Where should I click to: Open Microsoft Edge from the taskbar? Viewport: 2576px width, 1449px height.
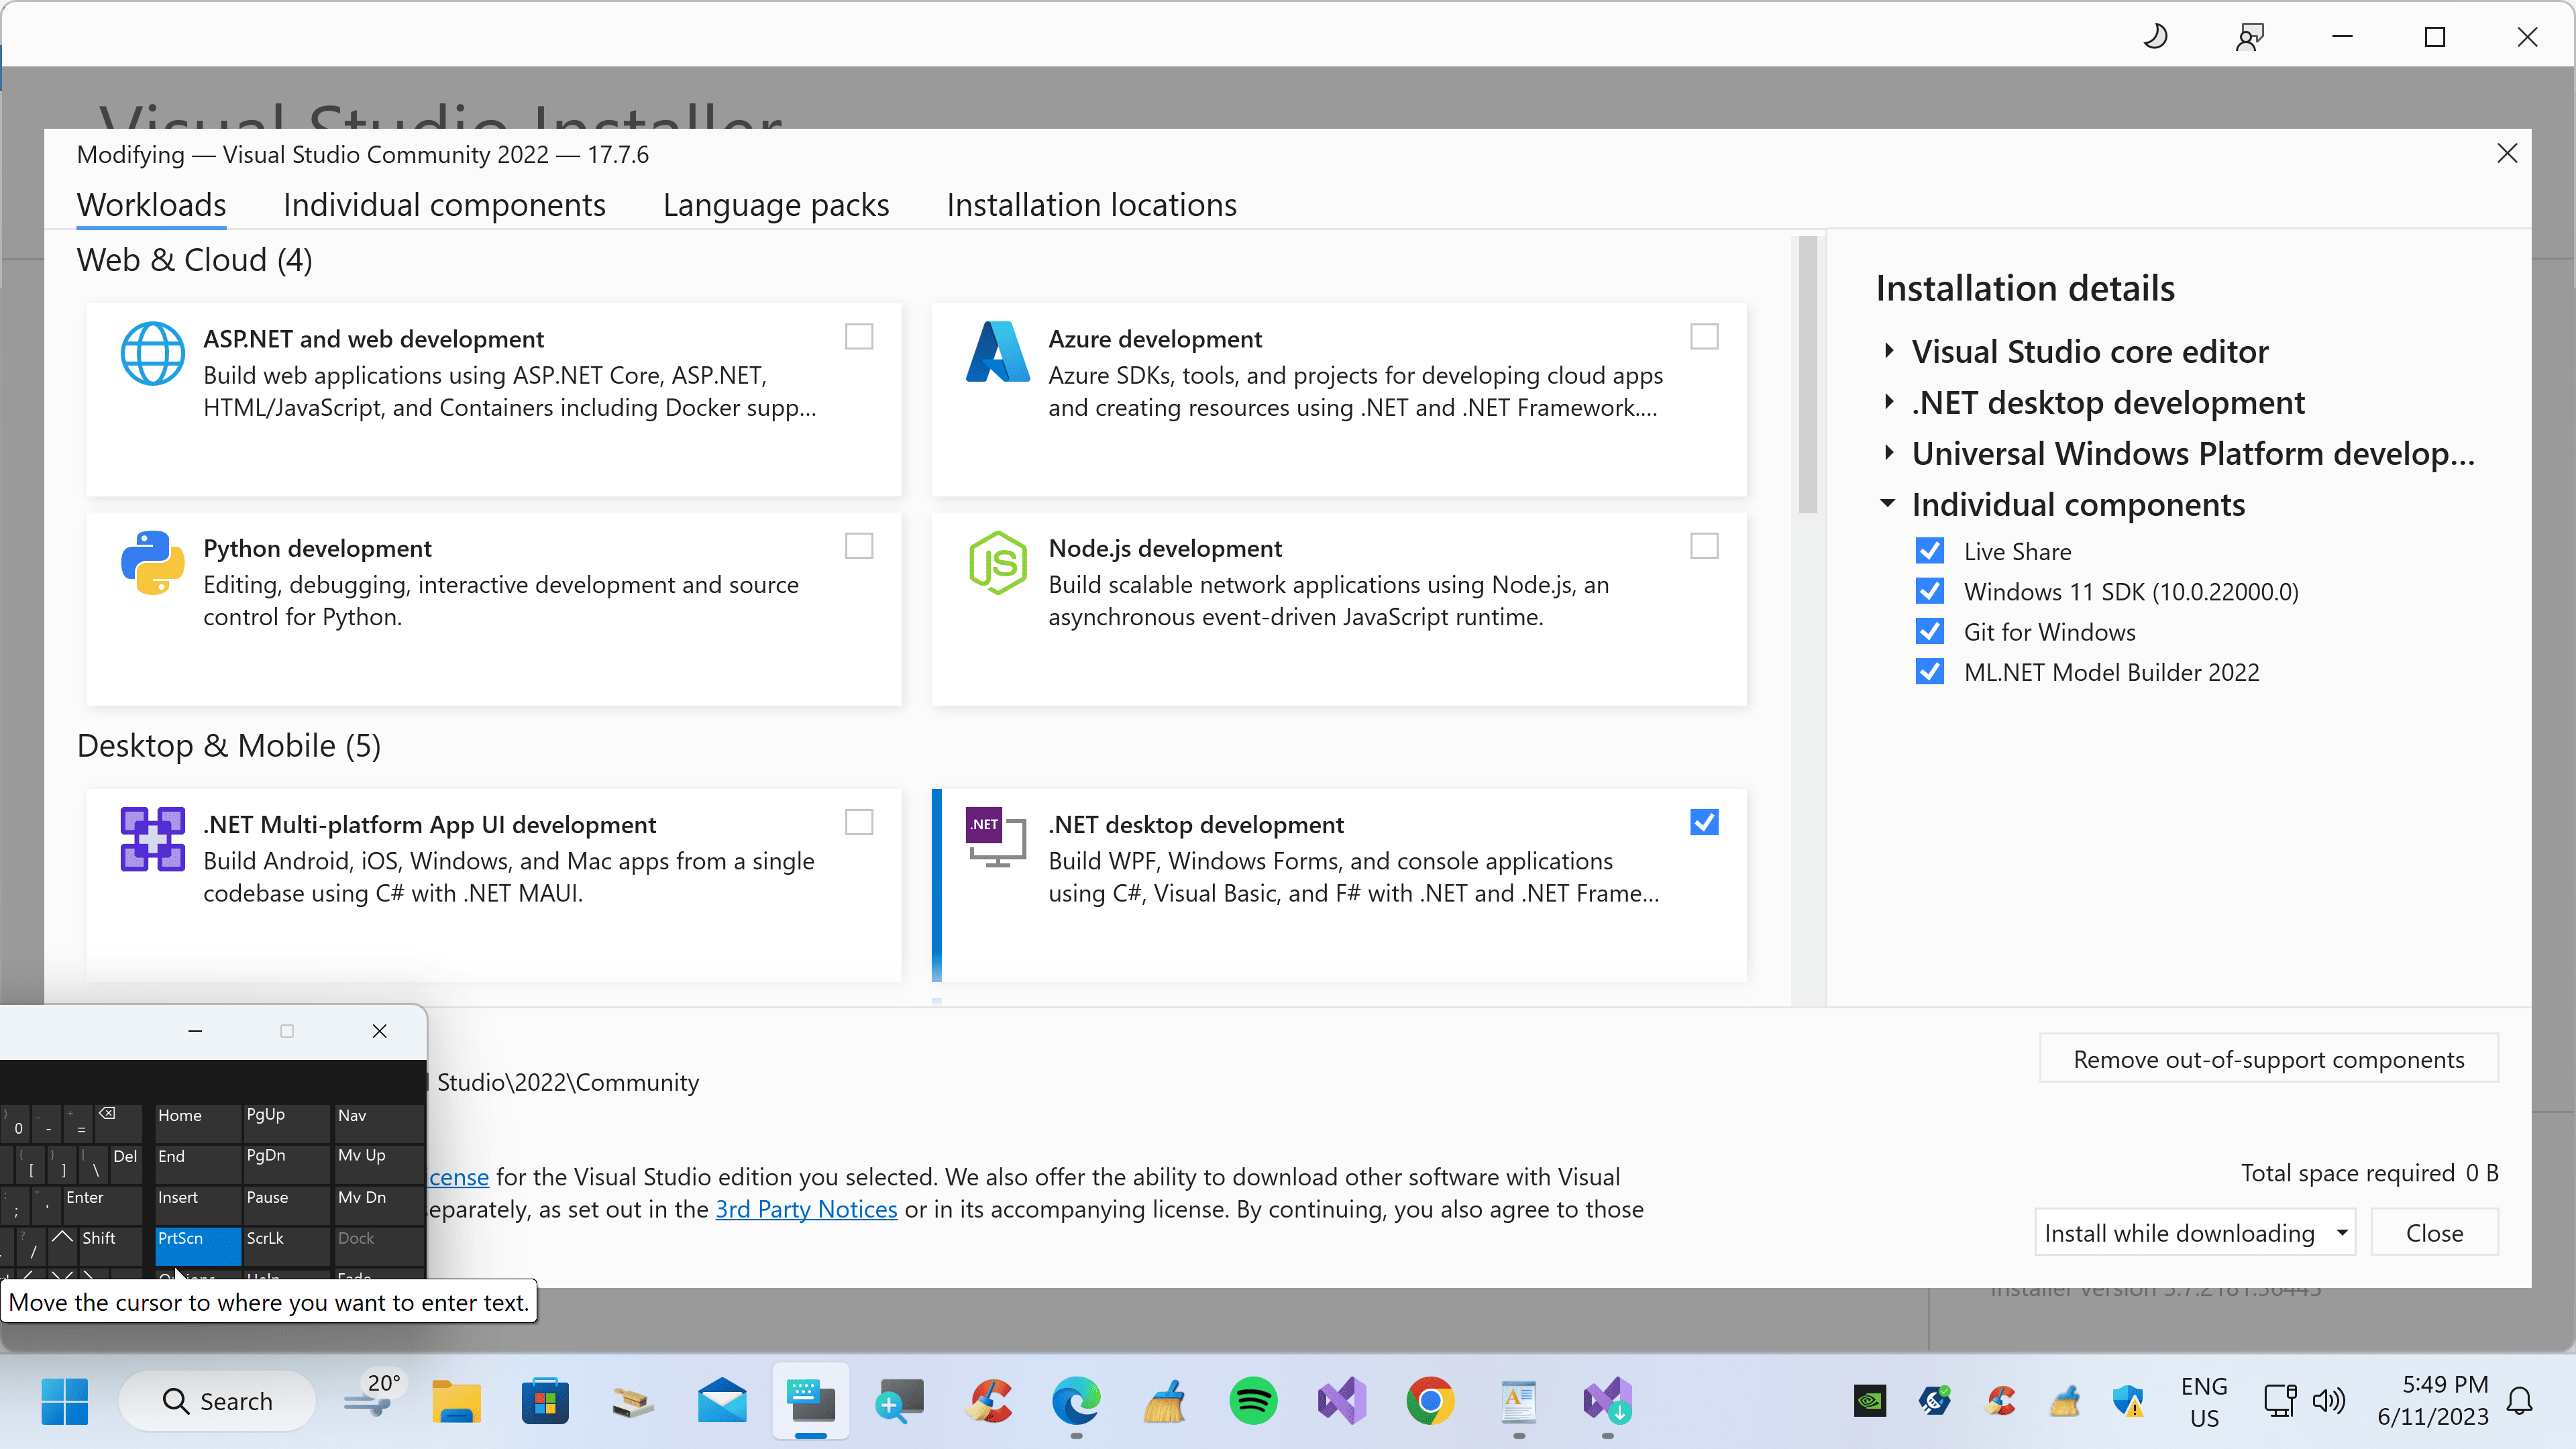pos(1076,1401)
